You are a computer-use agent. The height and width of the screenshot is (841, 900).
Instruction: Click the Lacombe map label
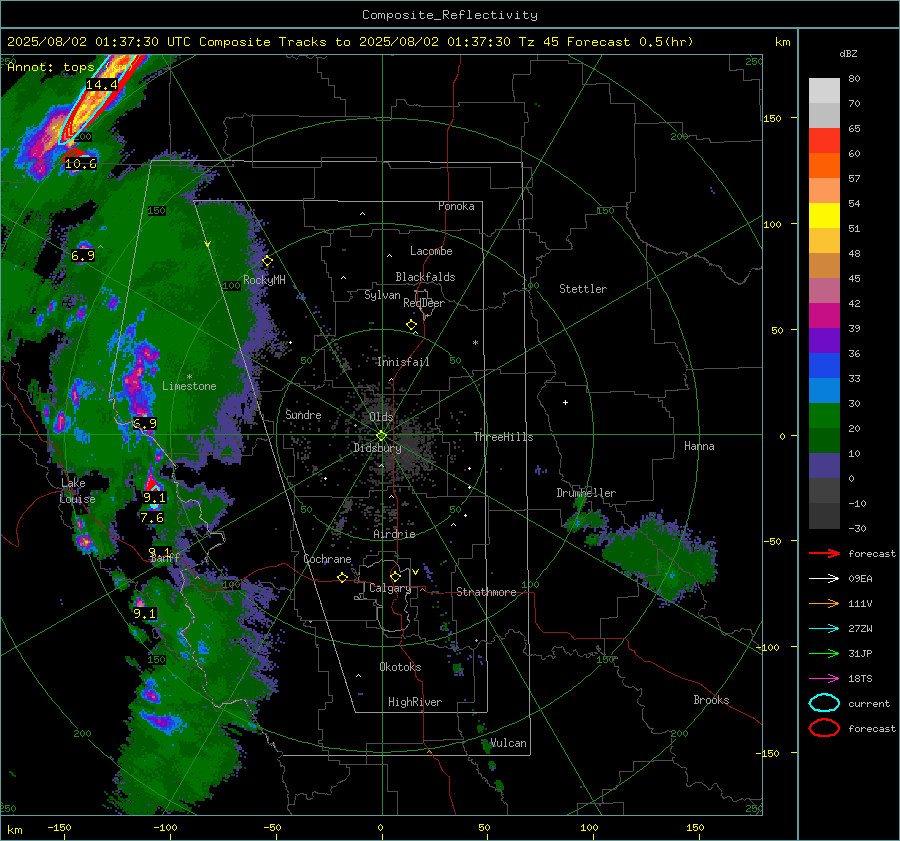click(x=431, y=251)
